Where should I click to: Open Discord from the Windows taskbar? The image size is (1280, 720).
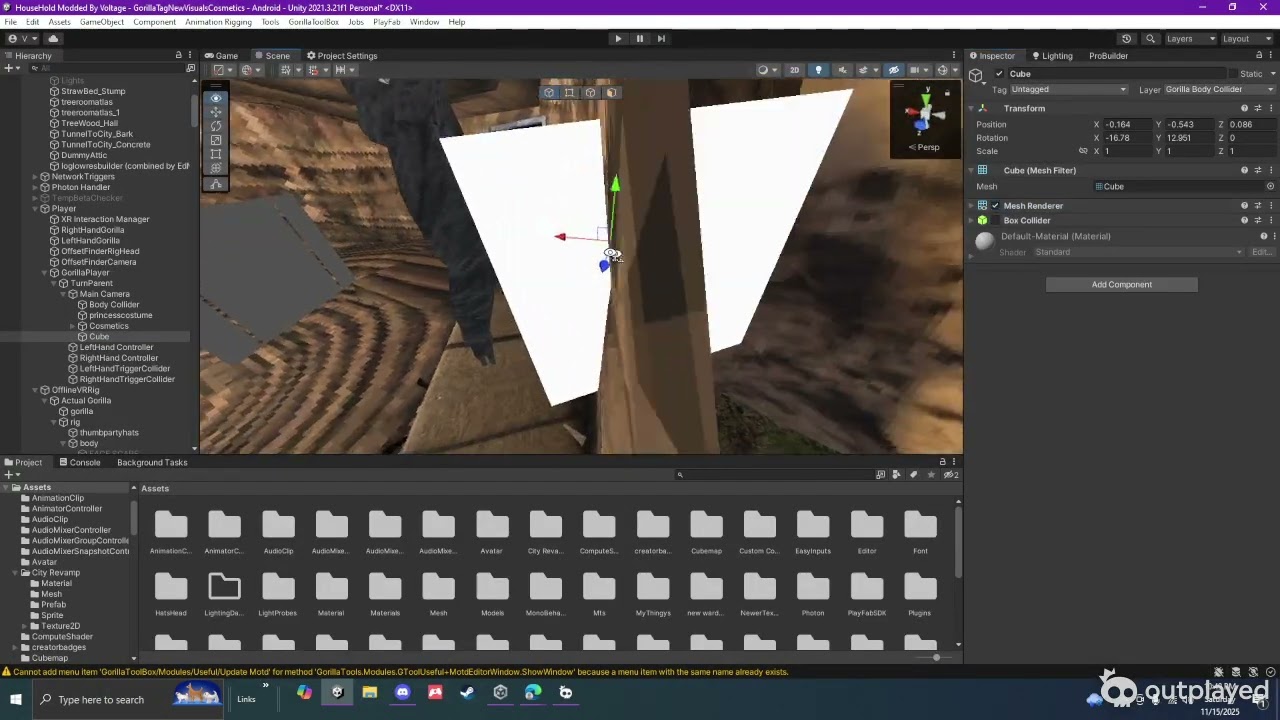click(403, 693)
